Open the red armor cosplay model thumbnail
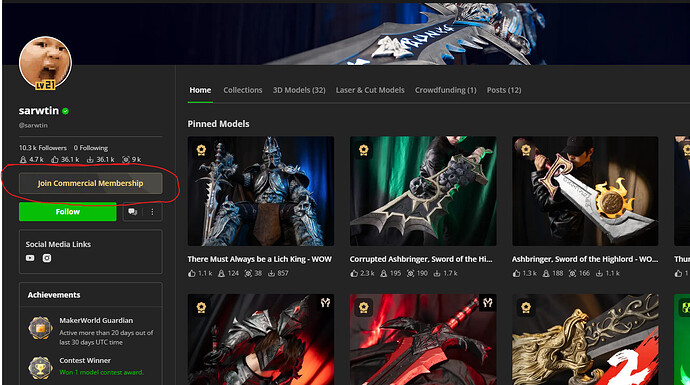The height and width of the screenshot is (385, 690). 261,339
